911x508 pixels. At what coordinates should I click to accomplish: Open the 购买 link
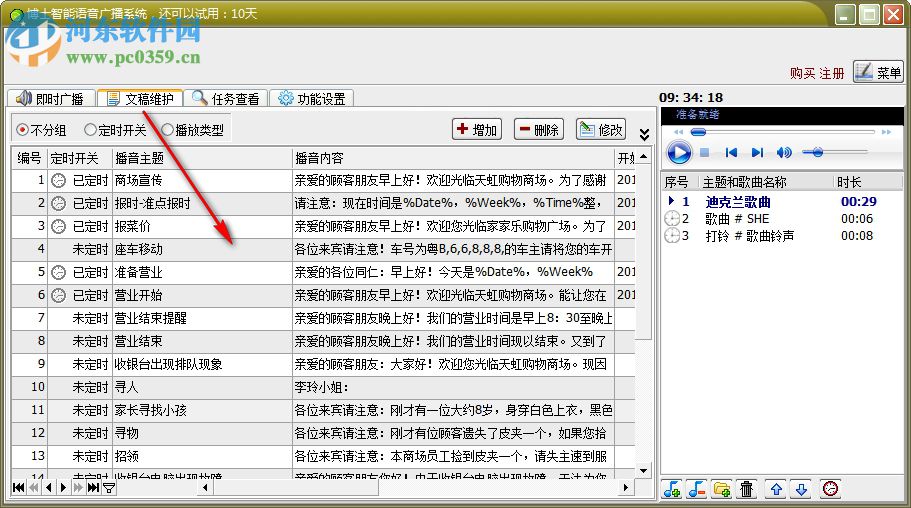click(x=802, y=73)
